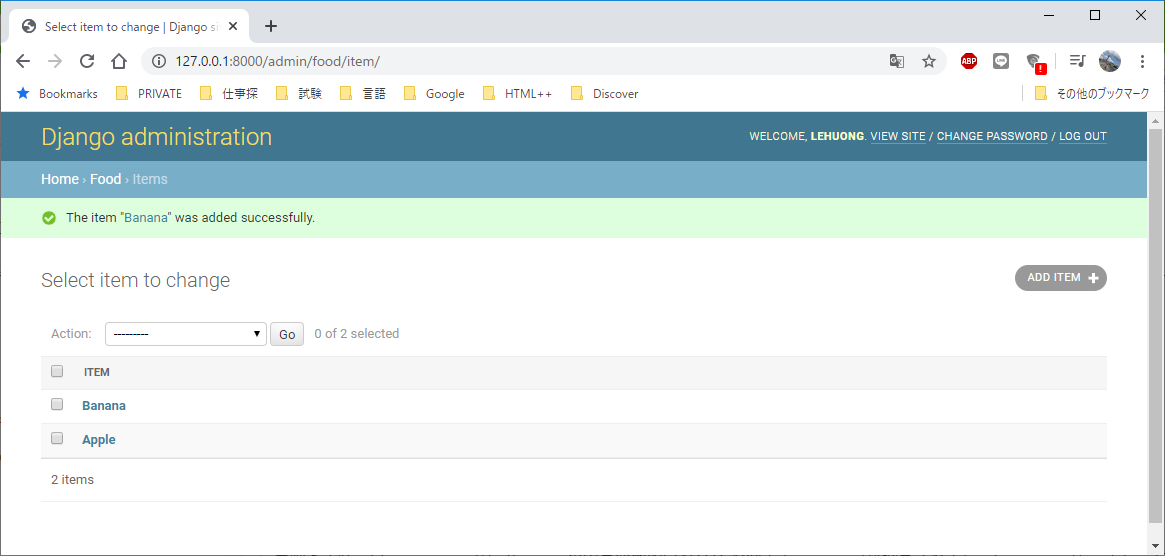Open the Chrome profile avatar
Viewport: 1165px width, 556px height.
coord(1109,61)
